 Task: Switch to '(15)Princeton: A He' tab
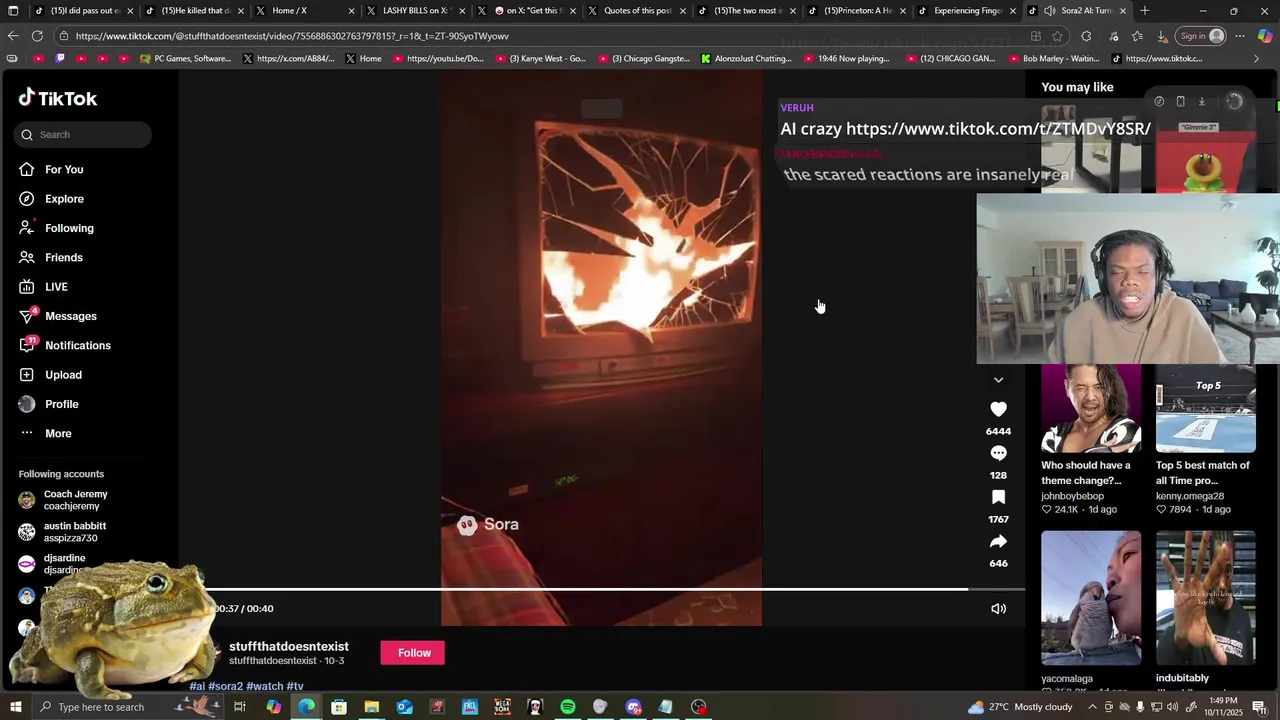click(855, 11)
